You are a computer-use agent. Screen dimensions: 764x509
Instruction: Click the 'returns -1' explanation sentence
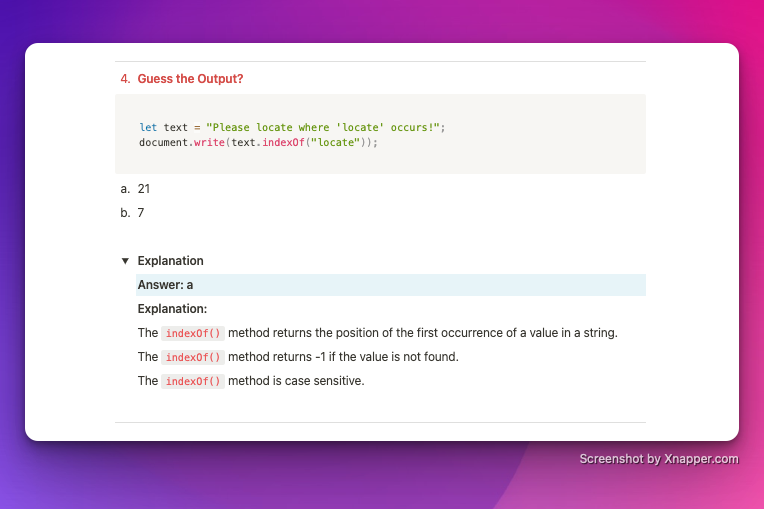298,357
